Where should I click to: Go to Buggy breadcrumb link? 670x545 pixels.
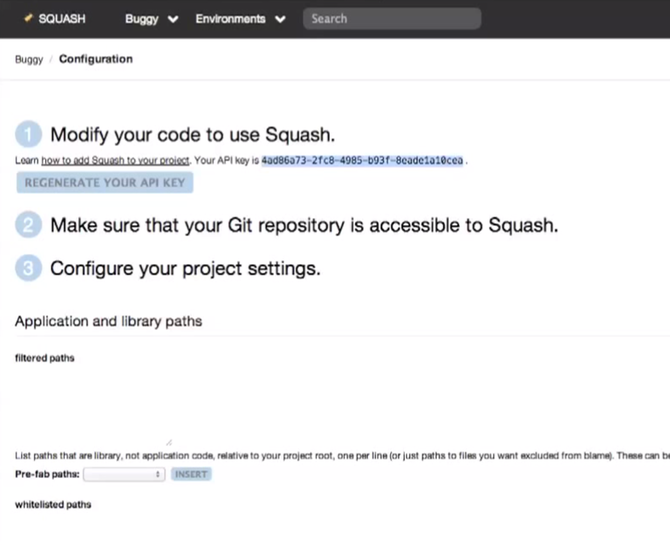pyautogui.click(x=29, y=59)
